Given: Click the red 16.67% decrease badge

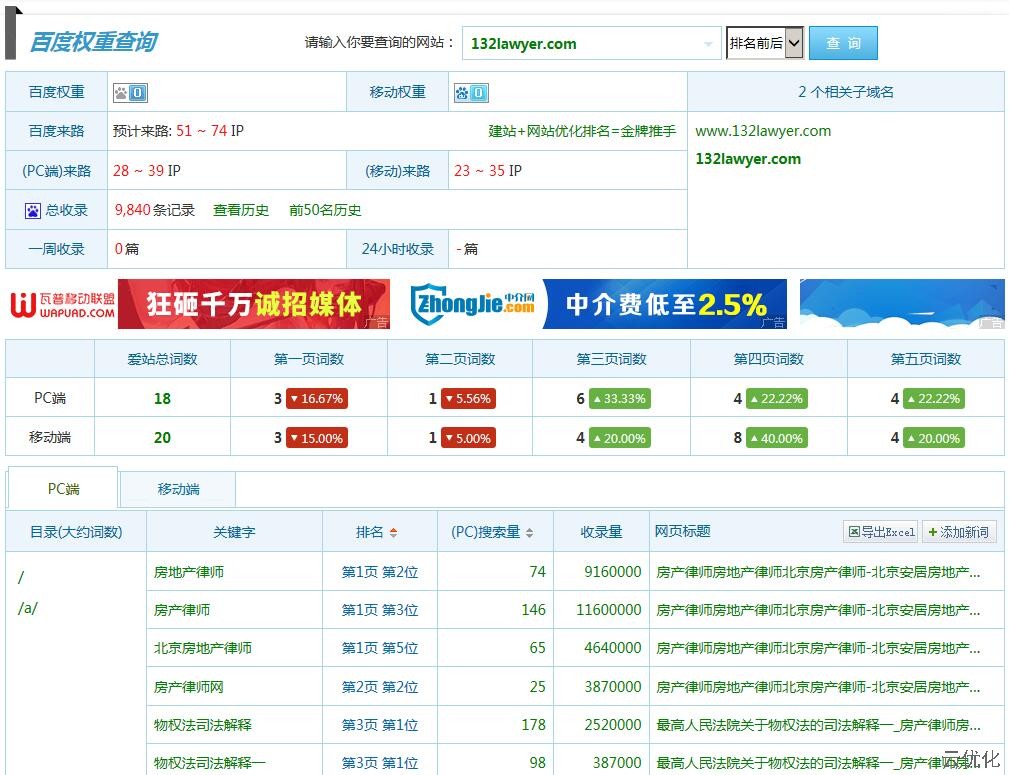Looking at the screenshot, I should point(317,398).
